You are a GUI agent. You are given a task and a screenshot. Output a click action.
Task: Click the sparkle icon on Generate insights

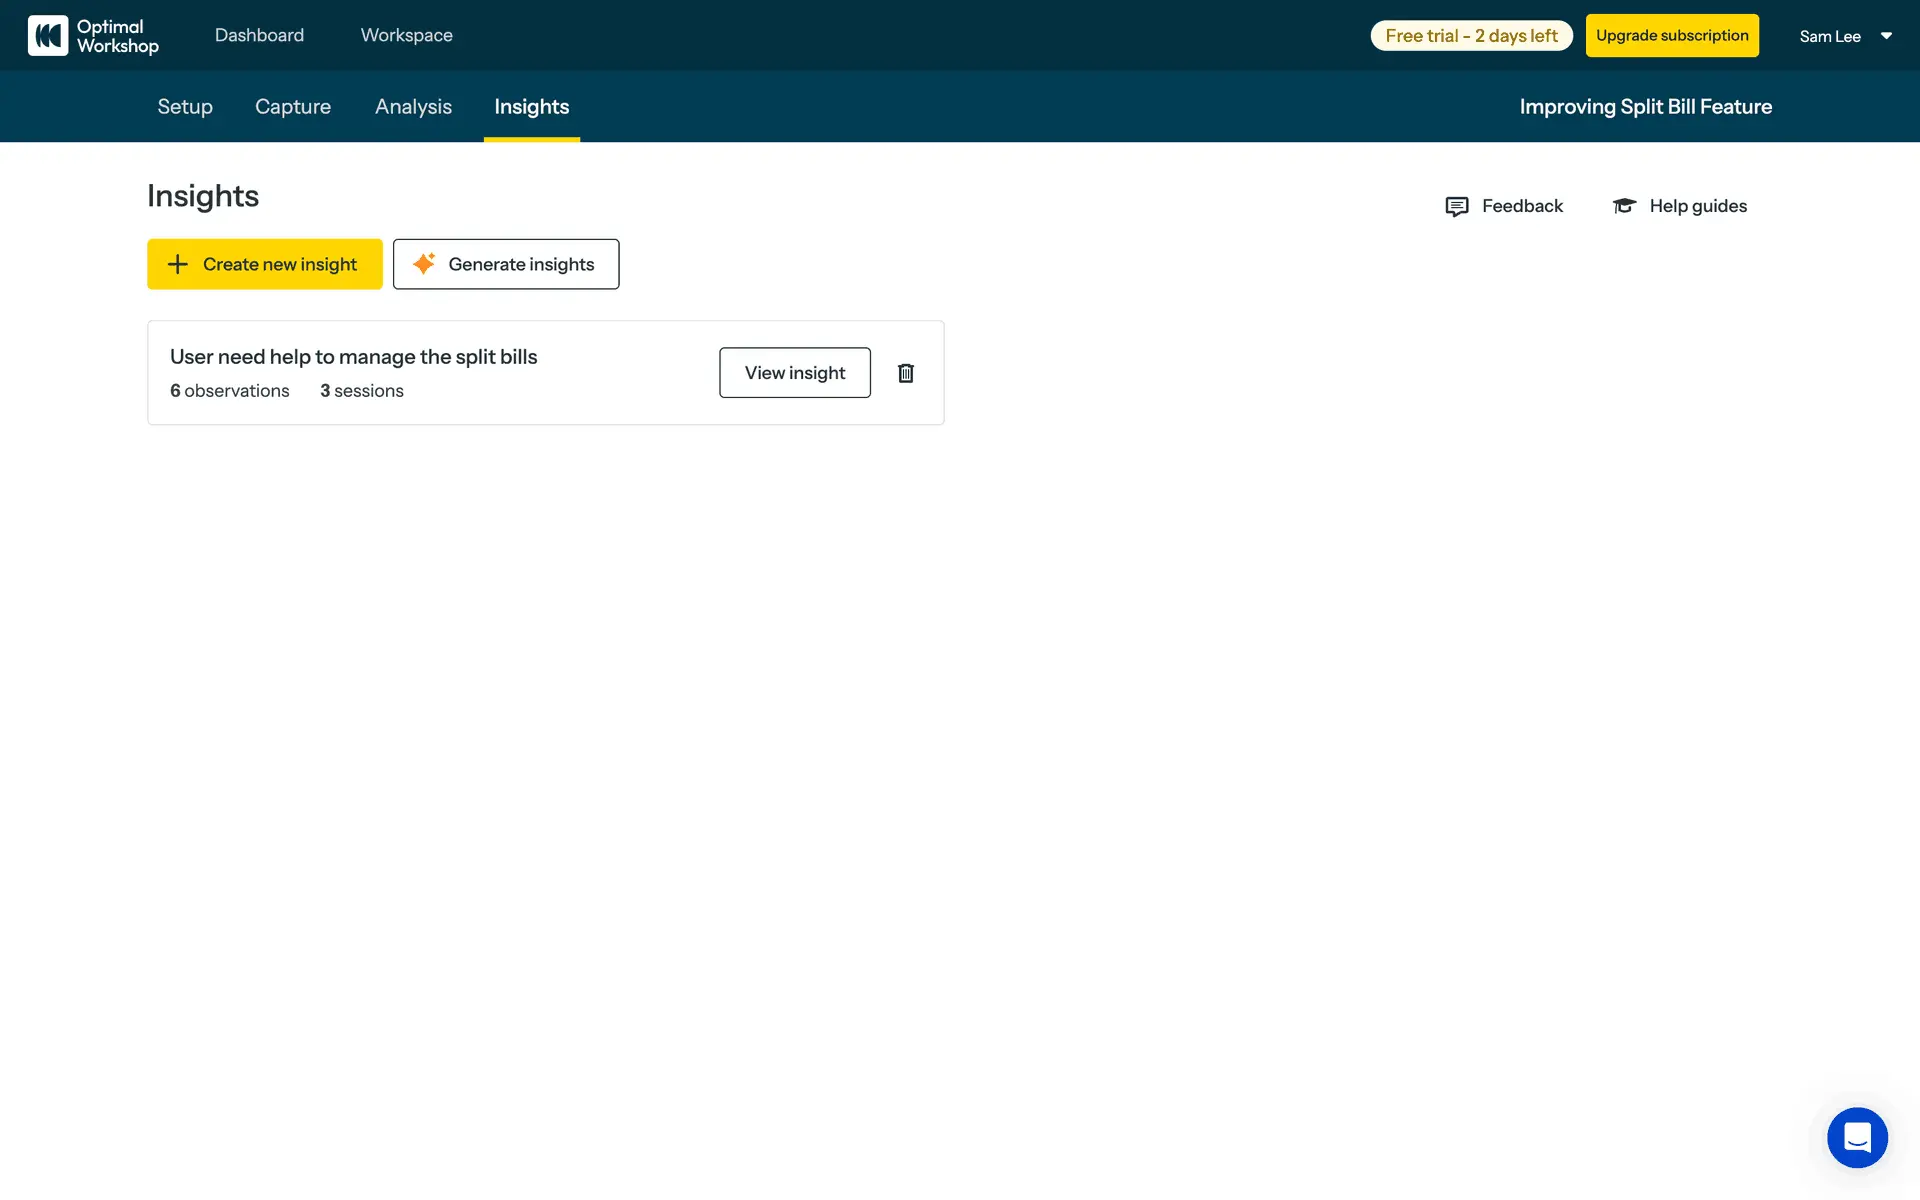(x=424, y=264)
